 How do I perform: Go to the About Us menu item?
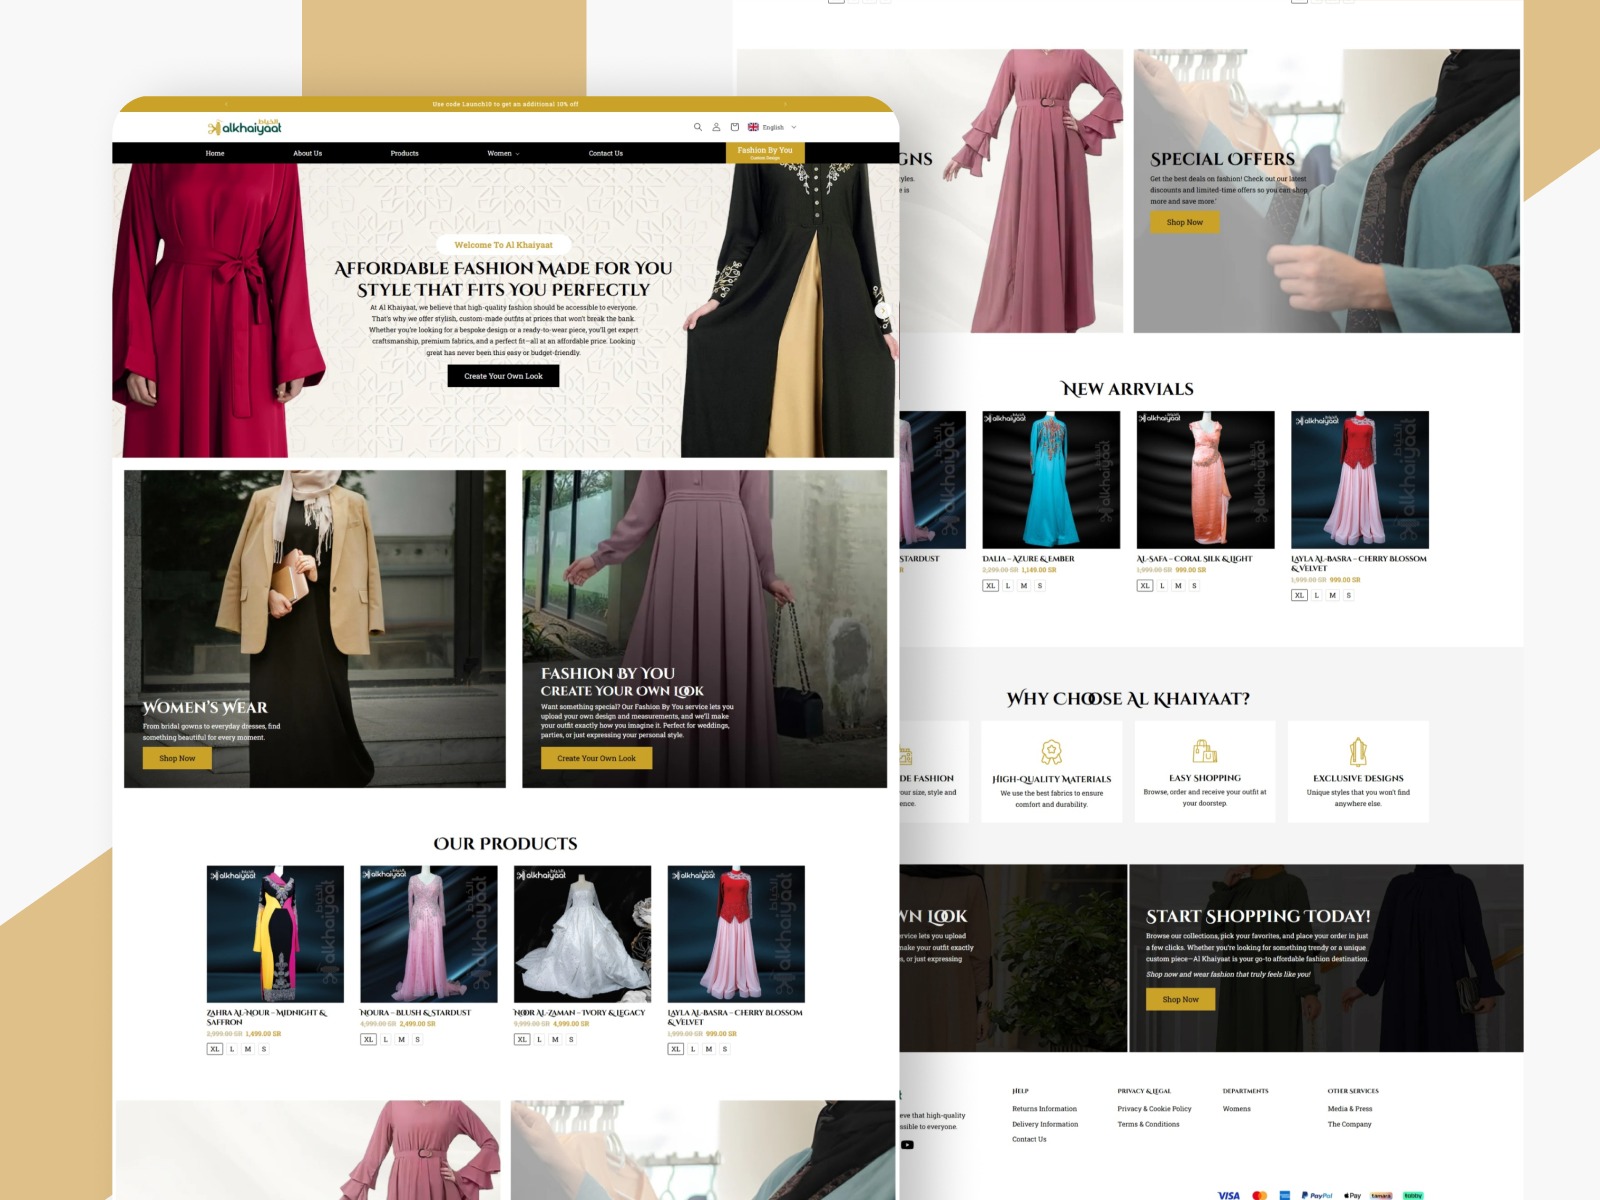pos(307,153)
